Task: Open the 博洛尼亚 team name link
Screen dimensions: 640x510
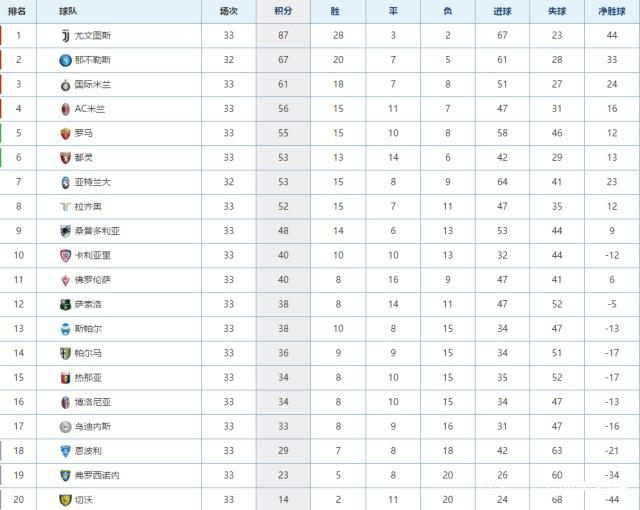Action: (93, 402)
